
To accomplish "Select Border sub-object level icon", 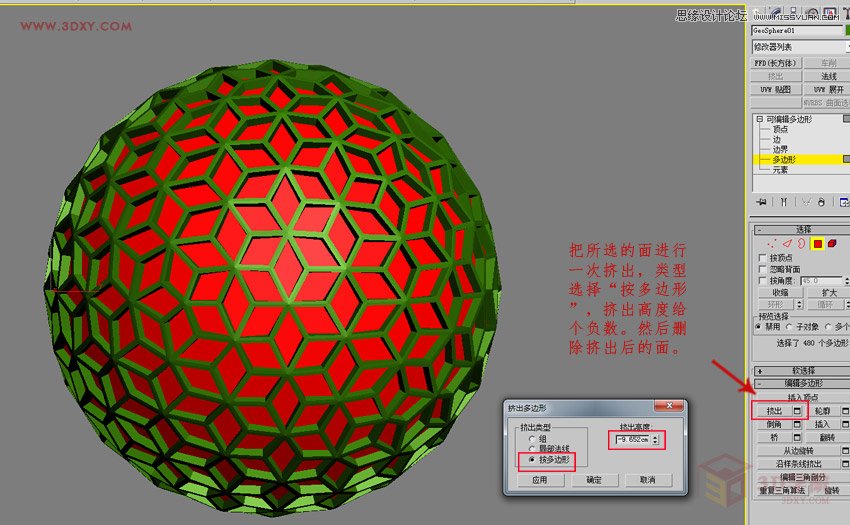I will [802, 244].
